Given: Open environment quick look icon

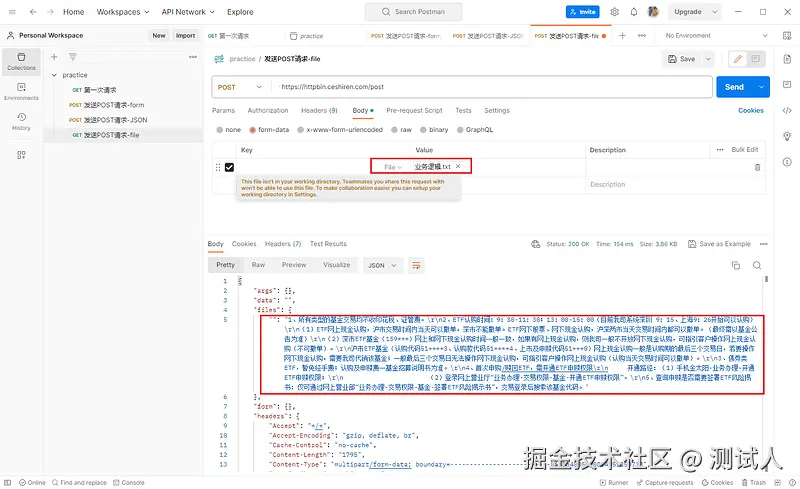Looking at the screenshot, I should coord(787,35).
